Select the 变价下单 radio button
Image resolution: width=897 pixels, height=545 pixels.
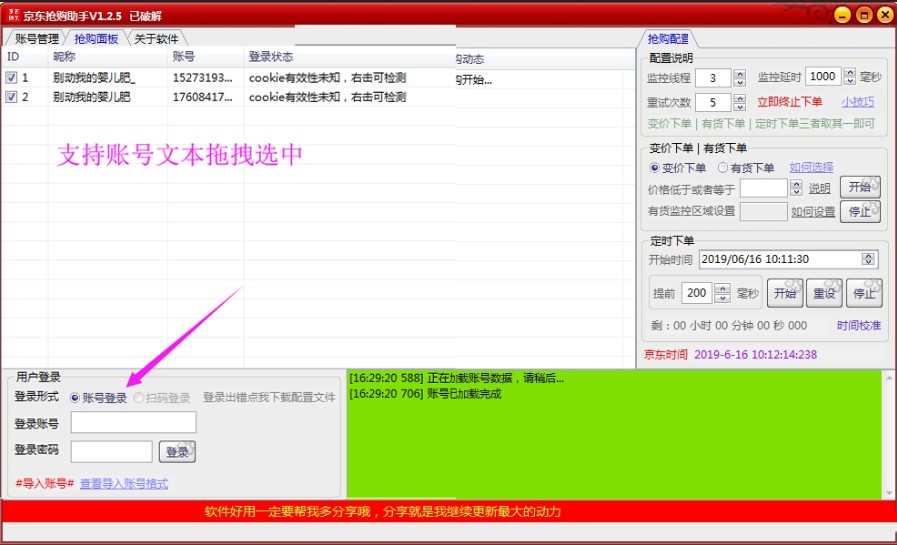[x=654, y=168]
